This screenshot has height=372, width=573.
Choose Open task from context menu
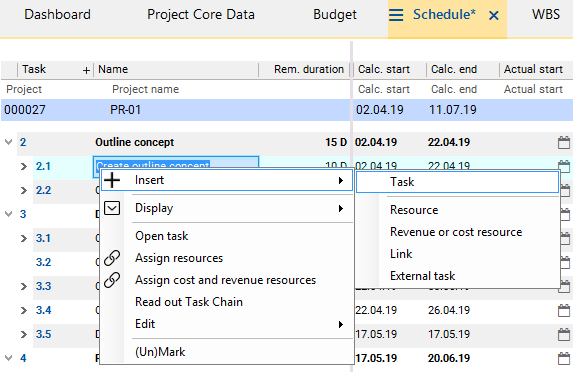[162, 236]
